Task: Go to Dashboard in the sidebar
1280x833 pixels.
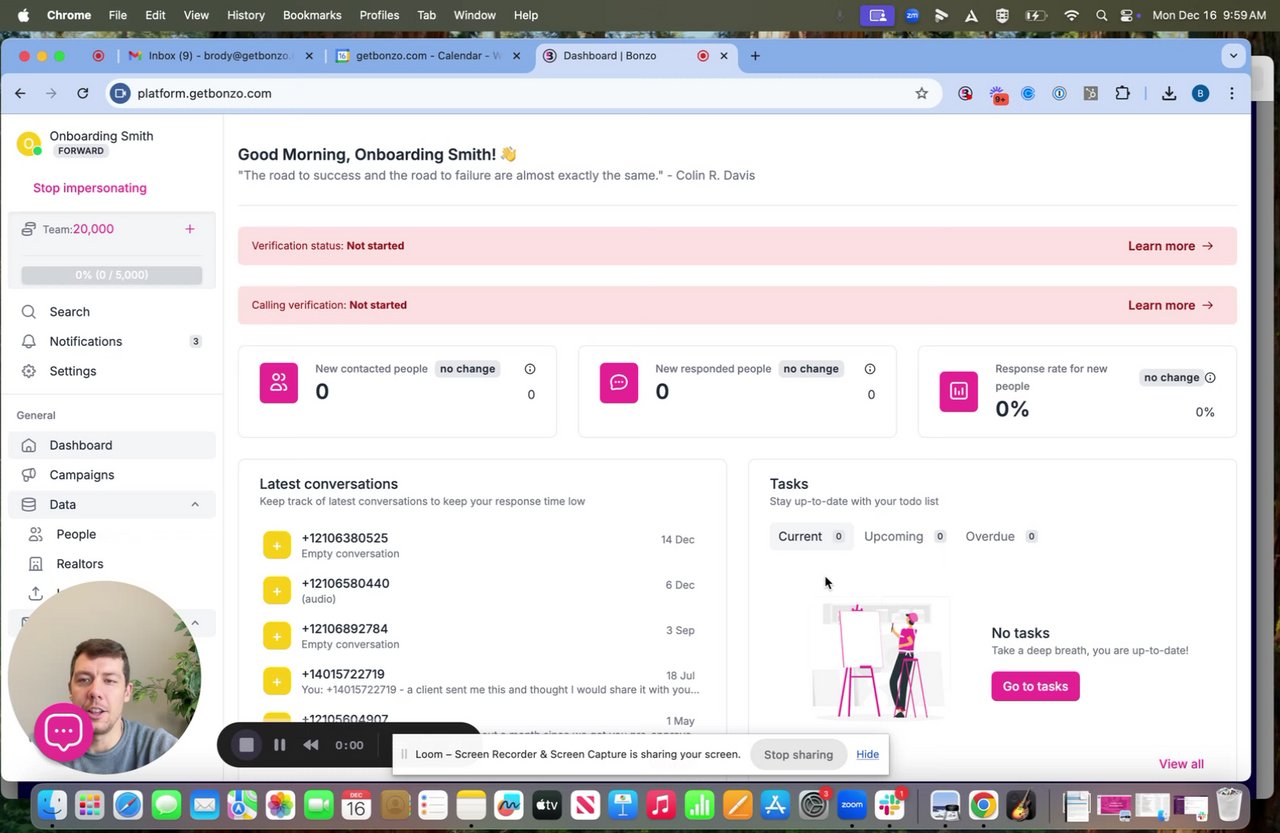Action: pyautogui.click(x=112, y=445)
